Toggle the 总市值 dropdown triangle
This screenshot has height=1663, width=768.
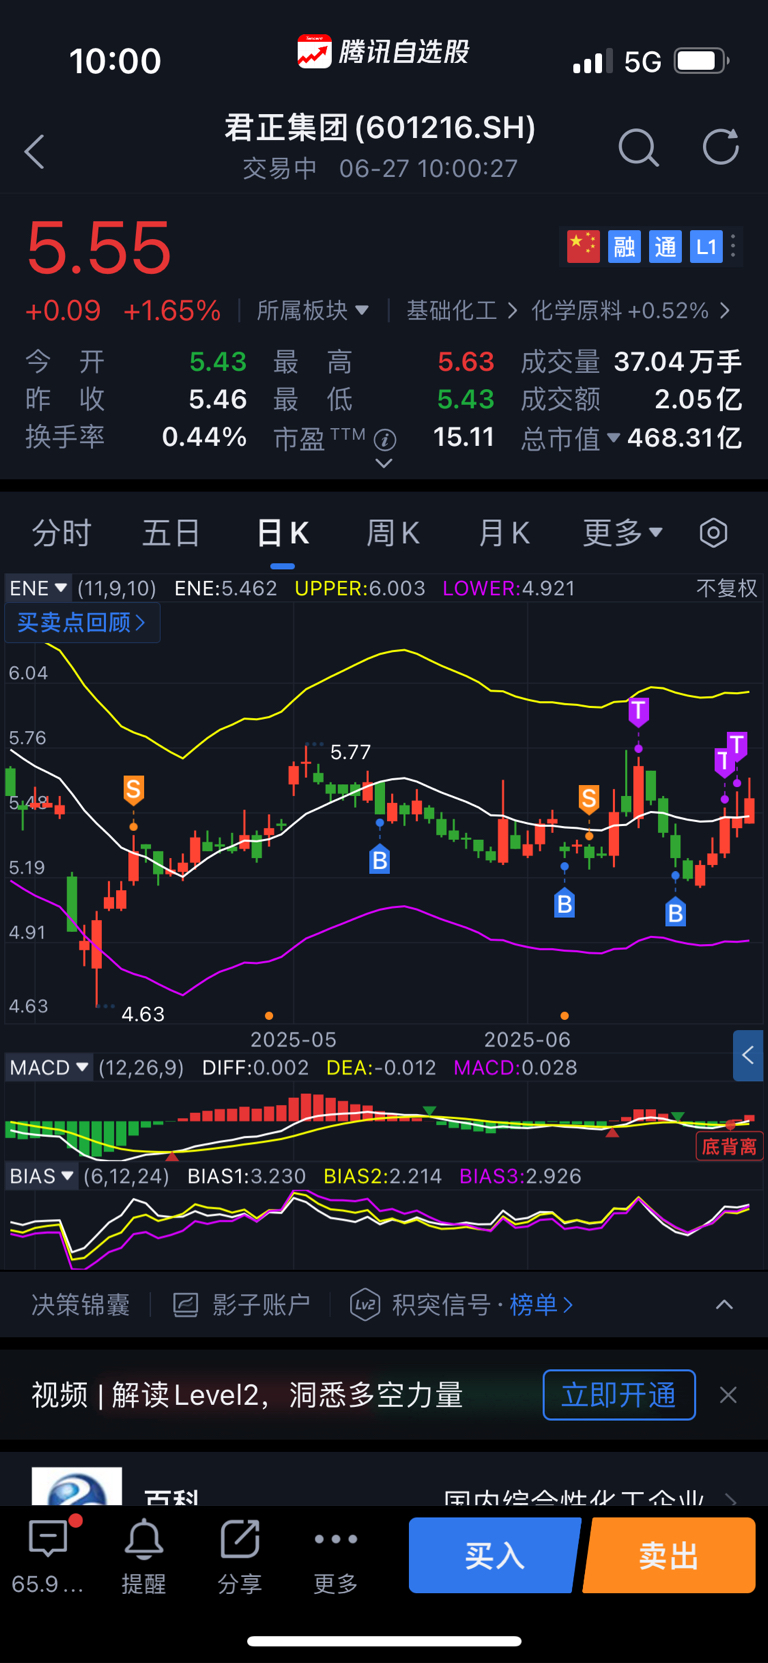612,438
